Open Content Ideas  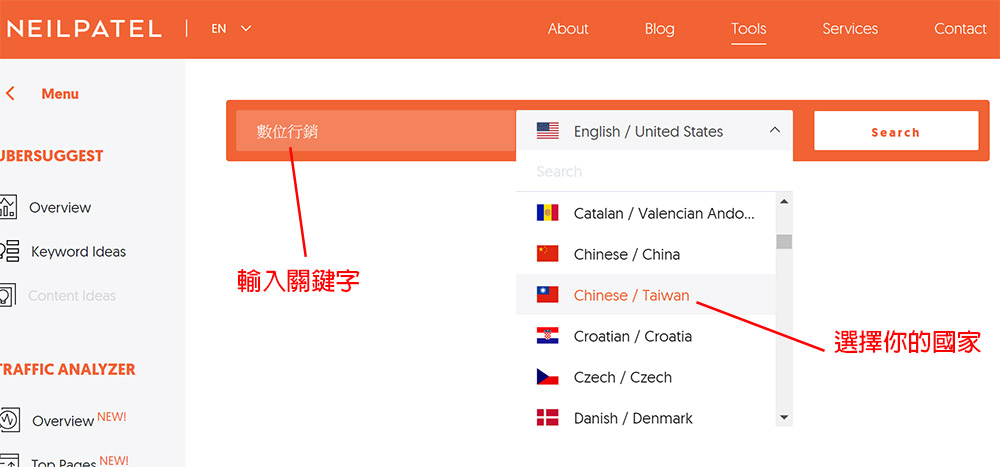point(72,295)
